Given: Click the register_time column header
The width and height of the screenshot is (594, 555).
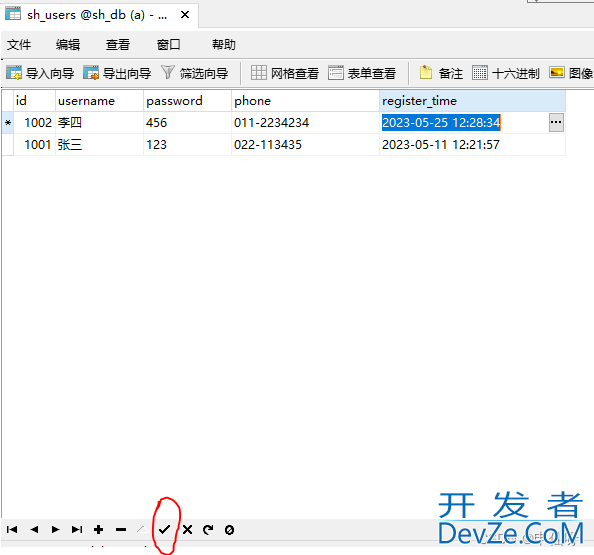Looking at the screenshot, I should (472, 101).
